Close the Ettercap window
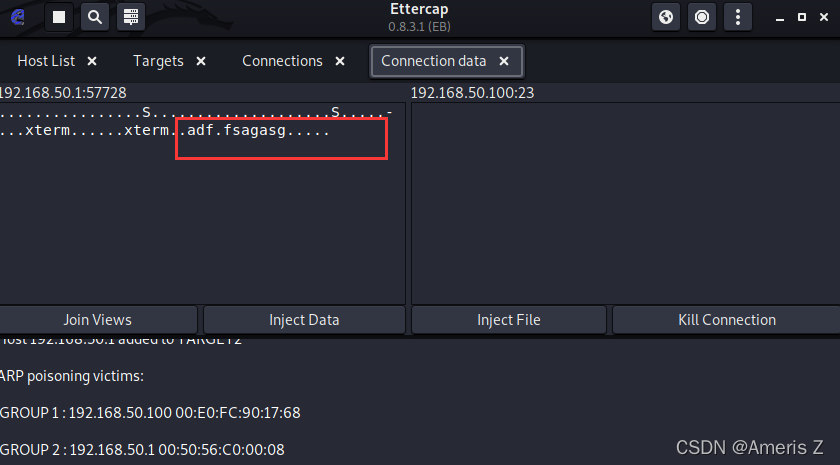 pyautogui.click(x=824, y=18)
